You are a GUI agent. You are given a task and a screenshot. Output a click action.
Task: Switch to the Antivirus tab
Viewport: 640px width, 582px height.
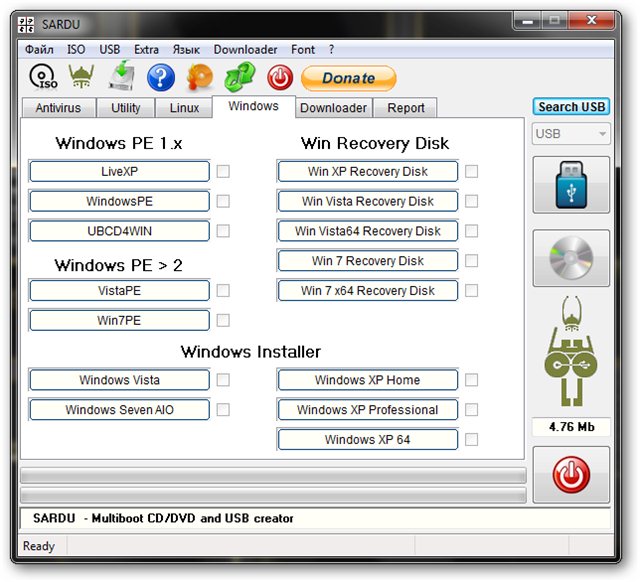[58, 108]
